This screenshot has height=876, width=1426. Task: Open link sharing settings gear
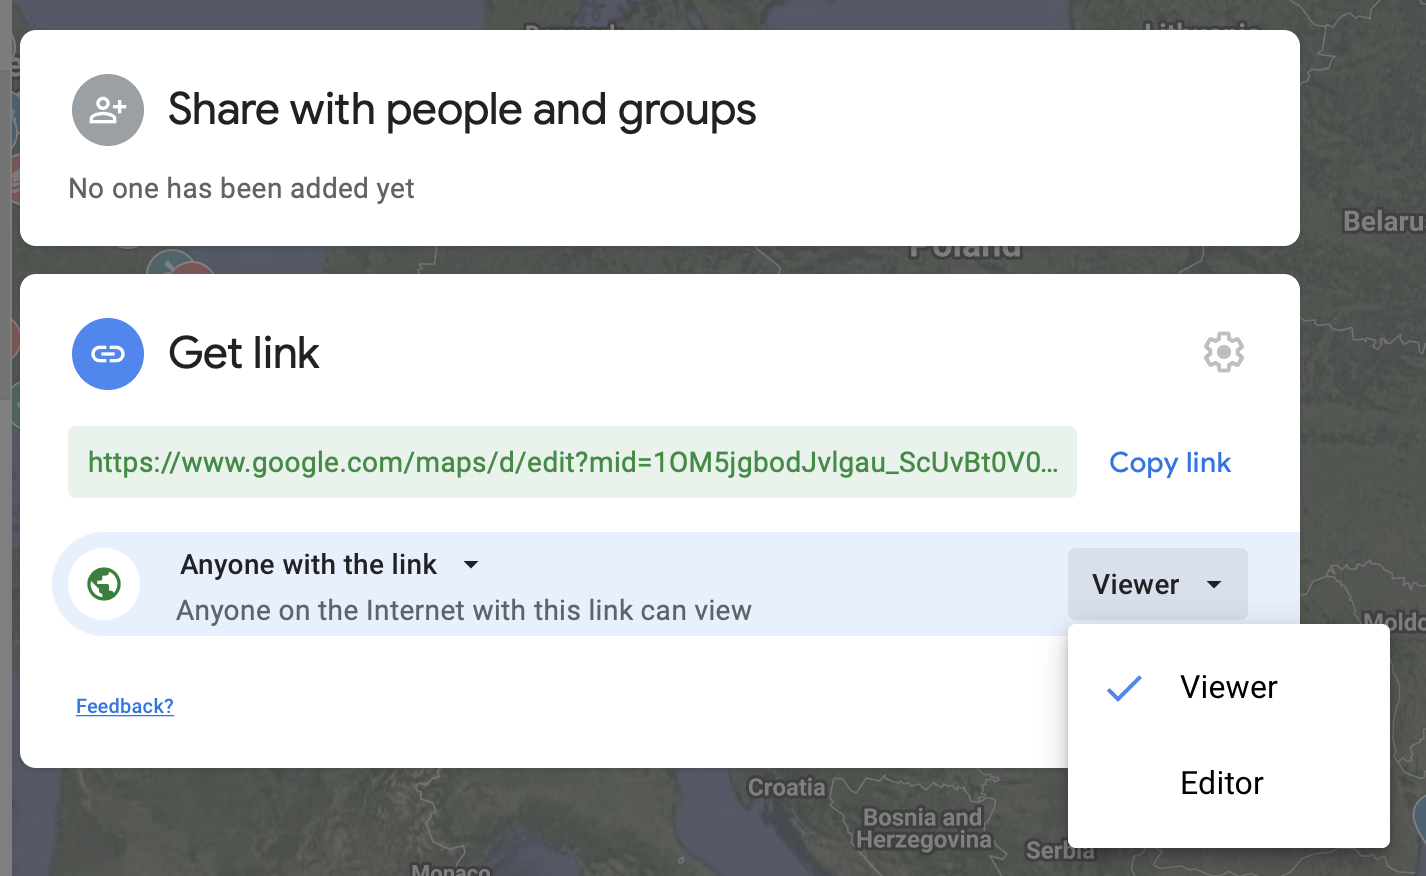click(x=1223, y=353)
